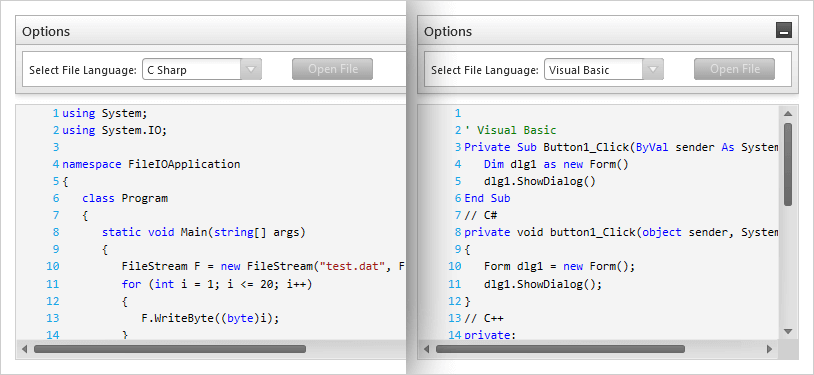Viewport: 814px width, 375px height.
Task: Click the right editor horizontal scrollbar thumb
Action: (560, 349)
